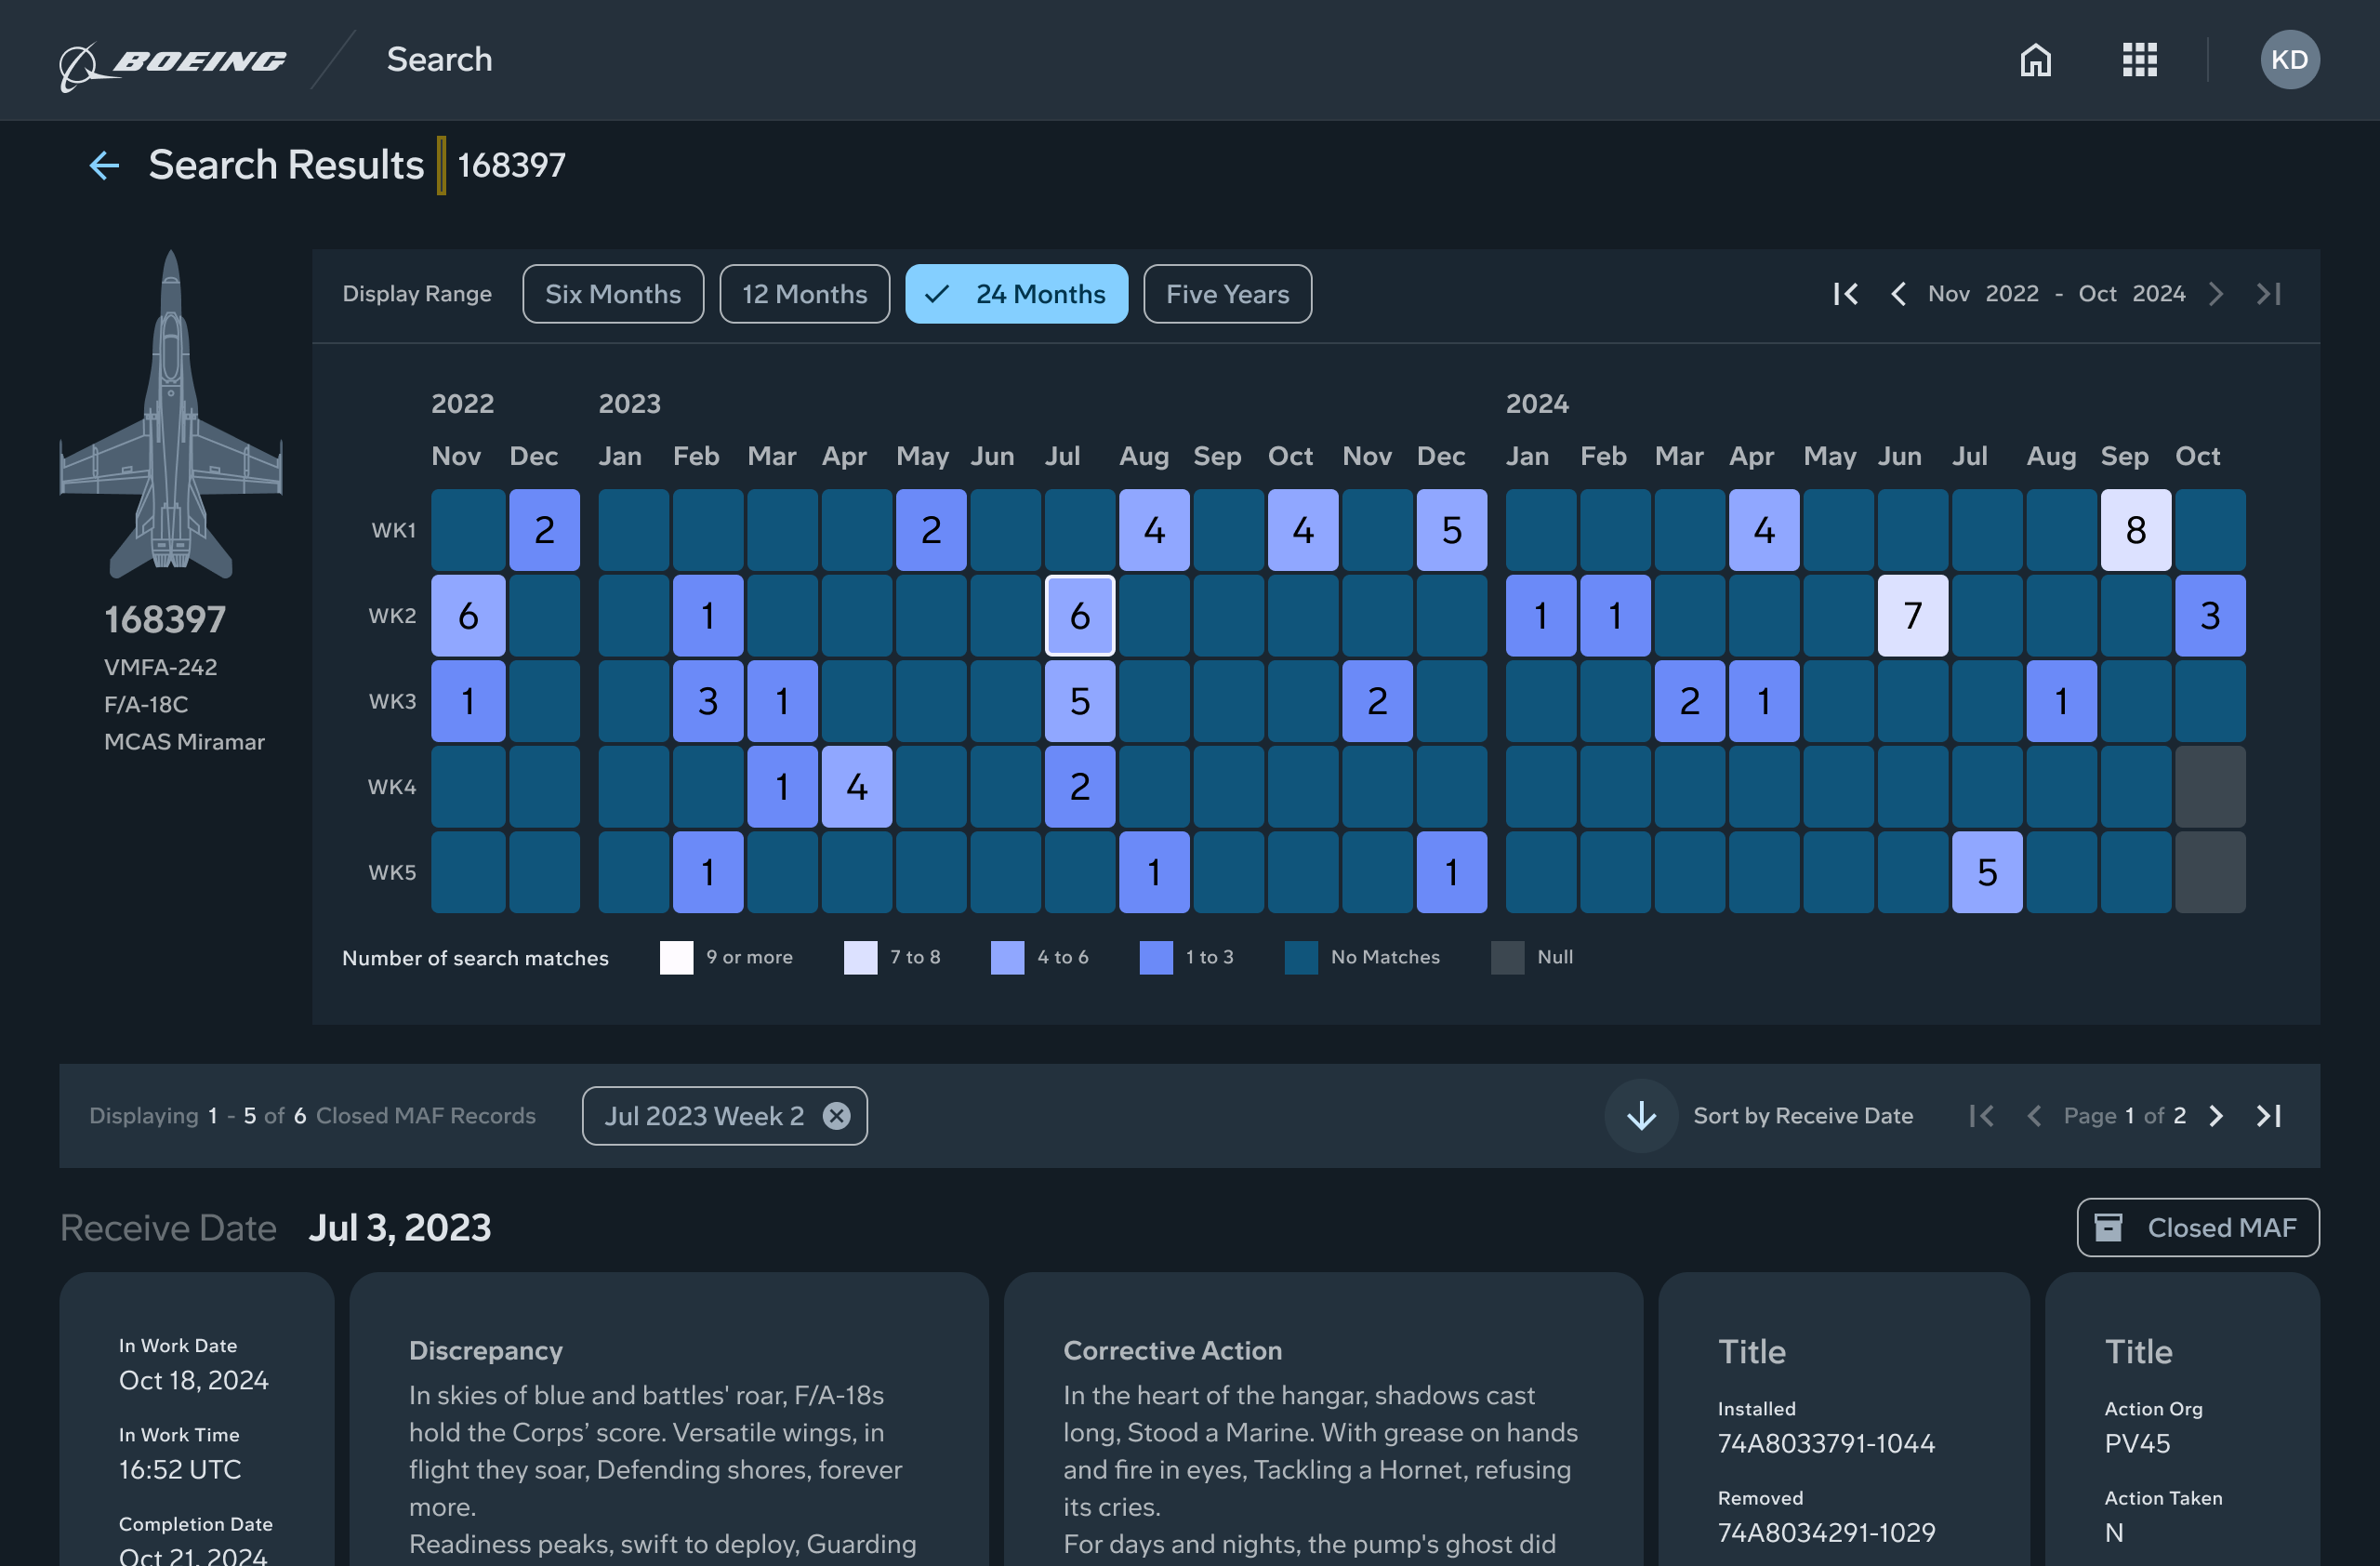Toggle sort direction arrow icon
This screenshot has width=2380, height=1566.
point(1641,1116)
